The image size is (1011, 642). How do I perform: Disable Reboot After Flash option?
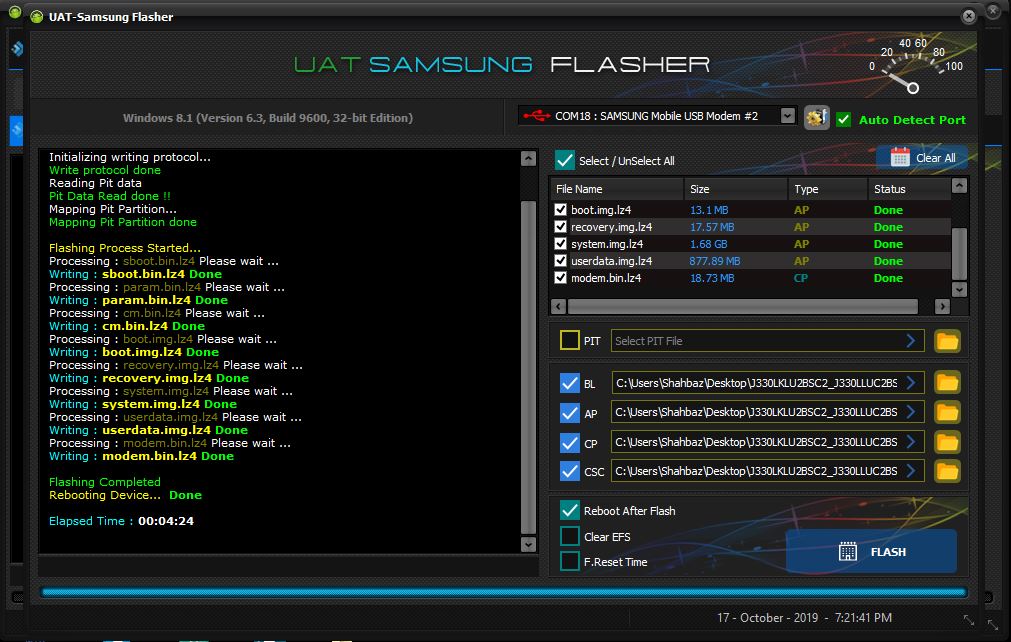tap(570, 511)
